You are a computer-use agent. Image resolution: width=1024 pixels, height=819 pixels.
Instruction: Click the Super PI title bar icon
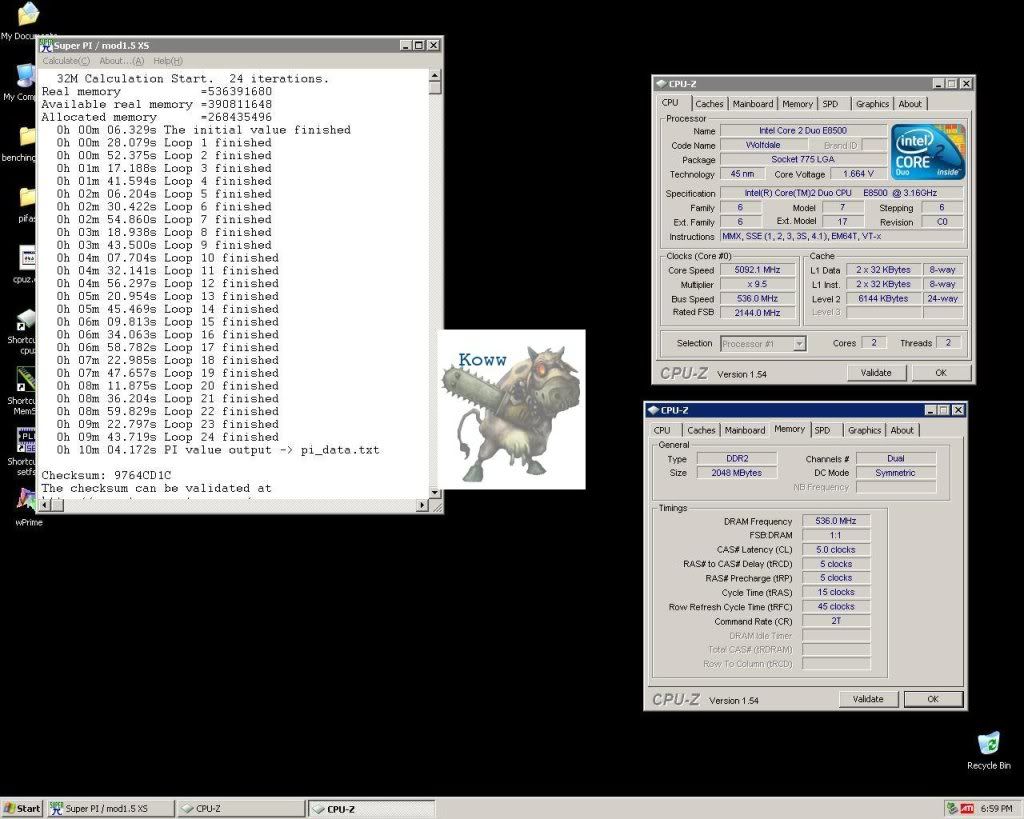coord(46,45)
